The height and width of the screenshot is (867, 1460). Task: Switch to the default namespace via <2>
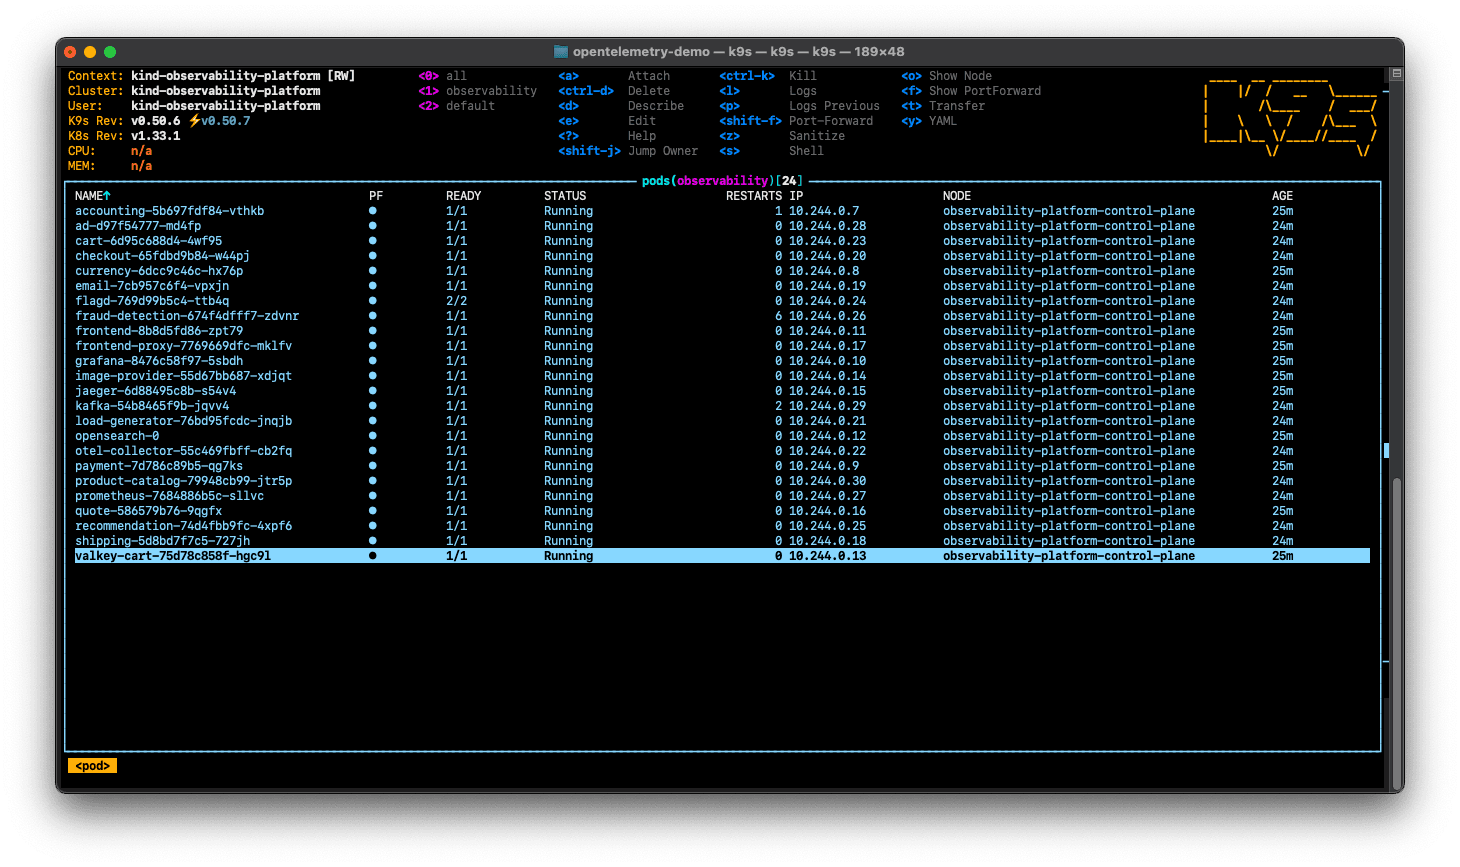(428, 105)
